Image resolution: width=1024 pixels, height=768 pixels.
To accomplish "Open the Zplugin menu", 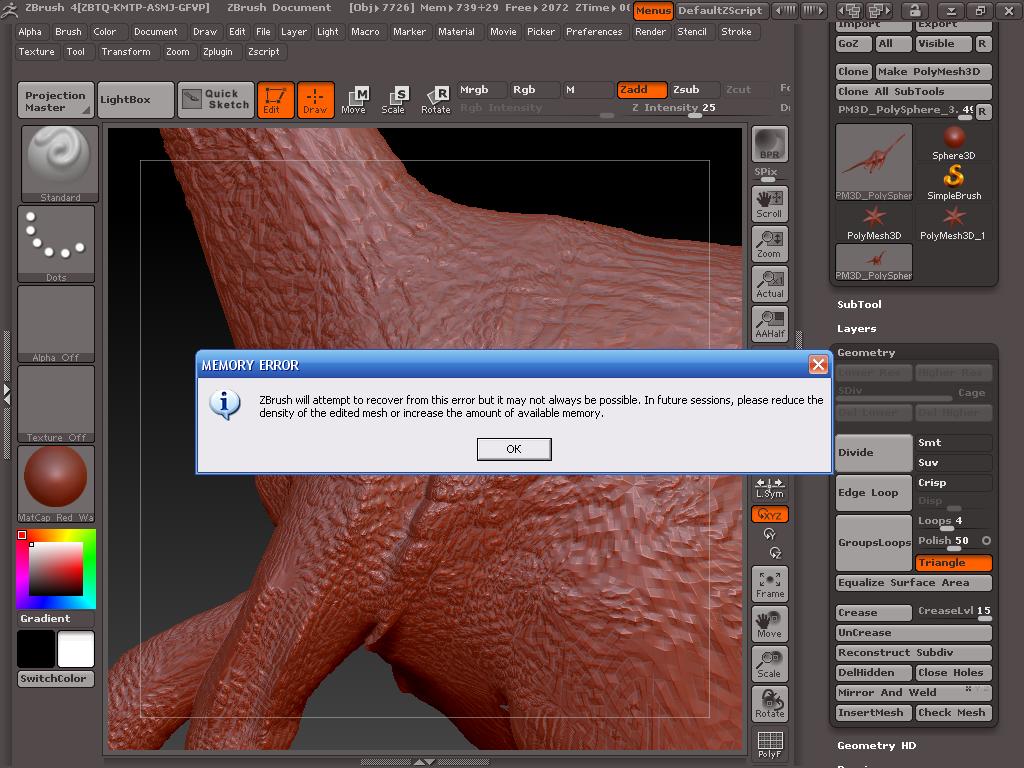I will point(217,52).
